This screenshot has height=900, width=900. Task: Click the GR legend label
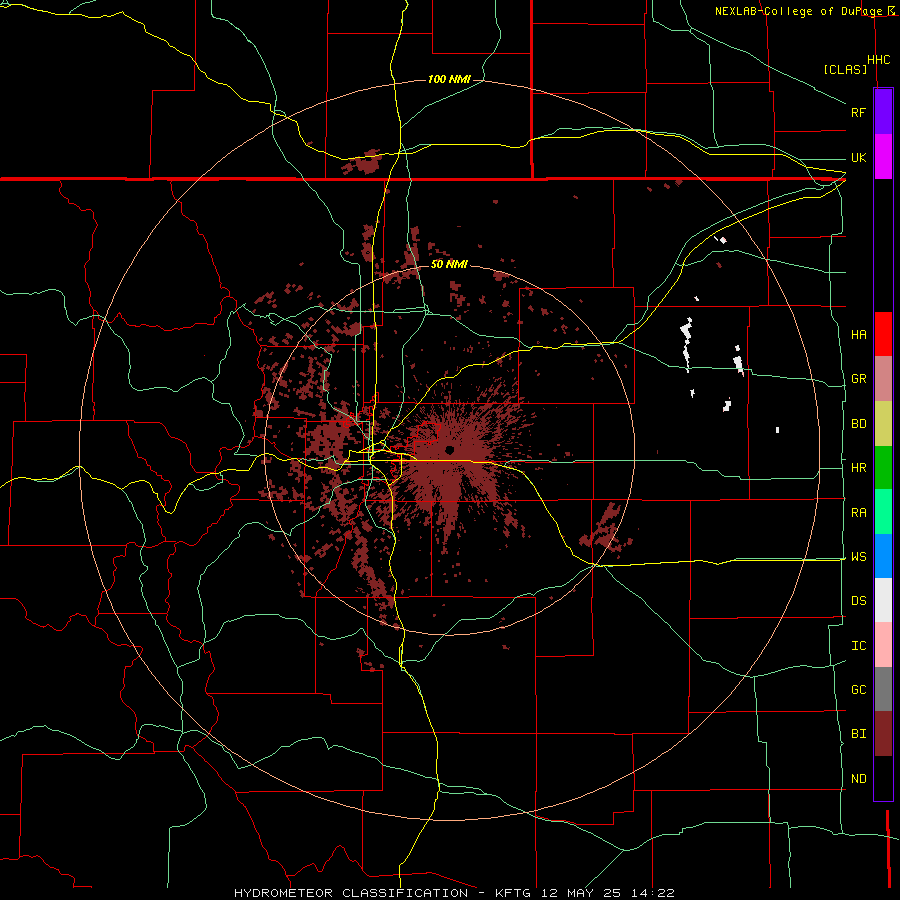click(x=858, y=379)
